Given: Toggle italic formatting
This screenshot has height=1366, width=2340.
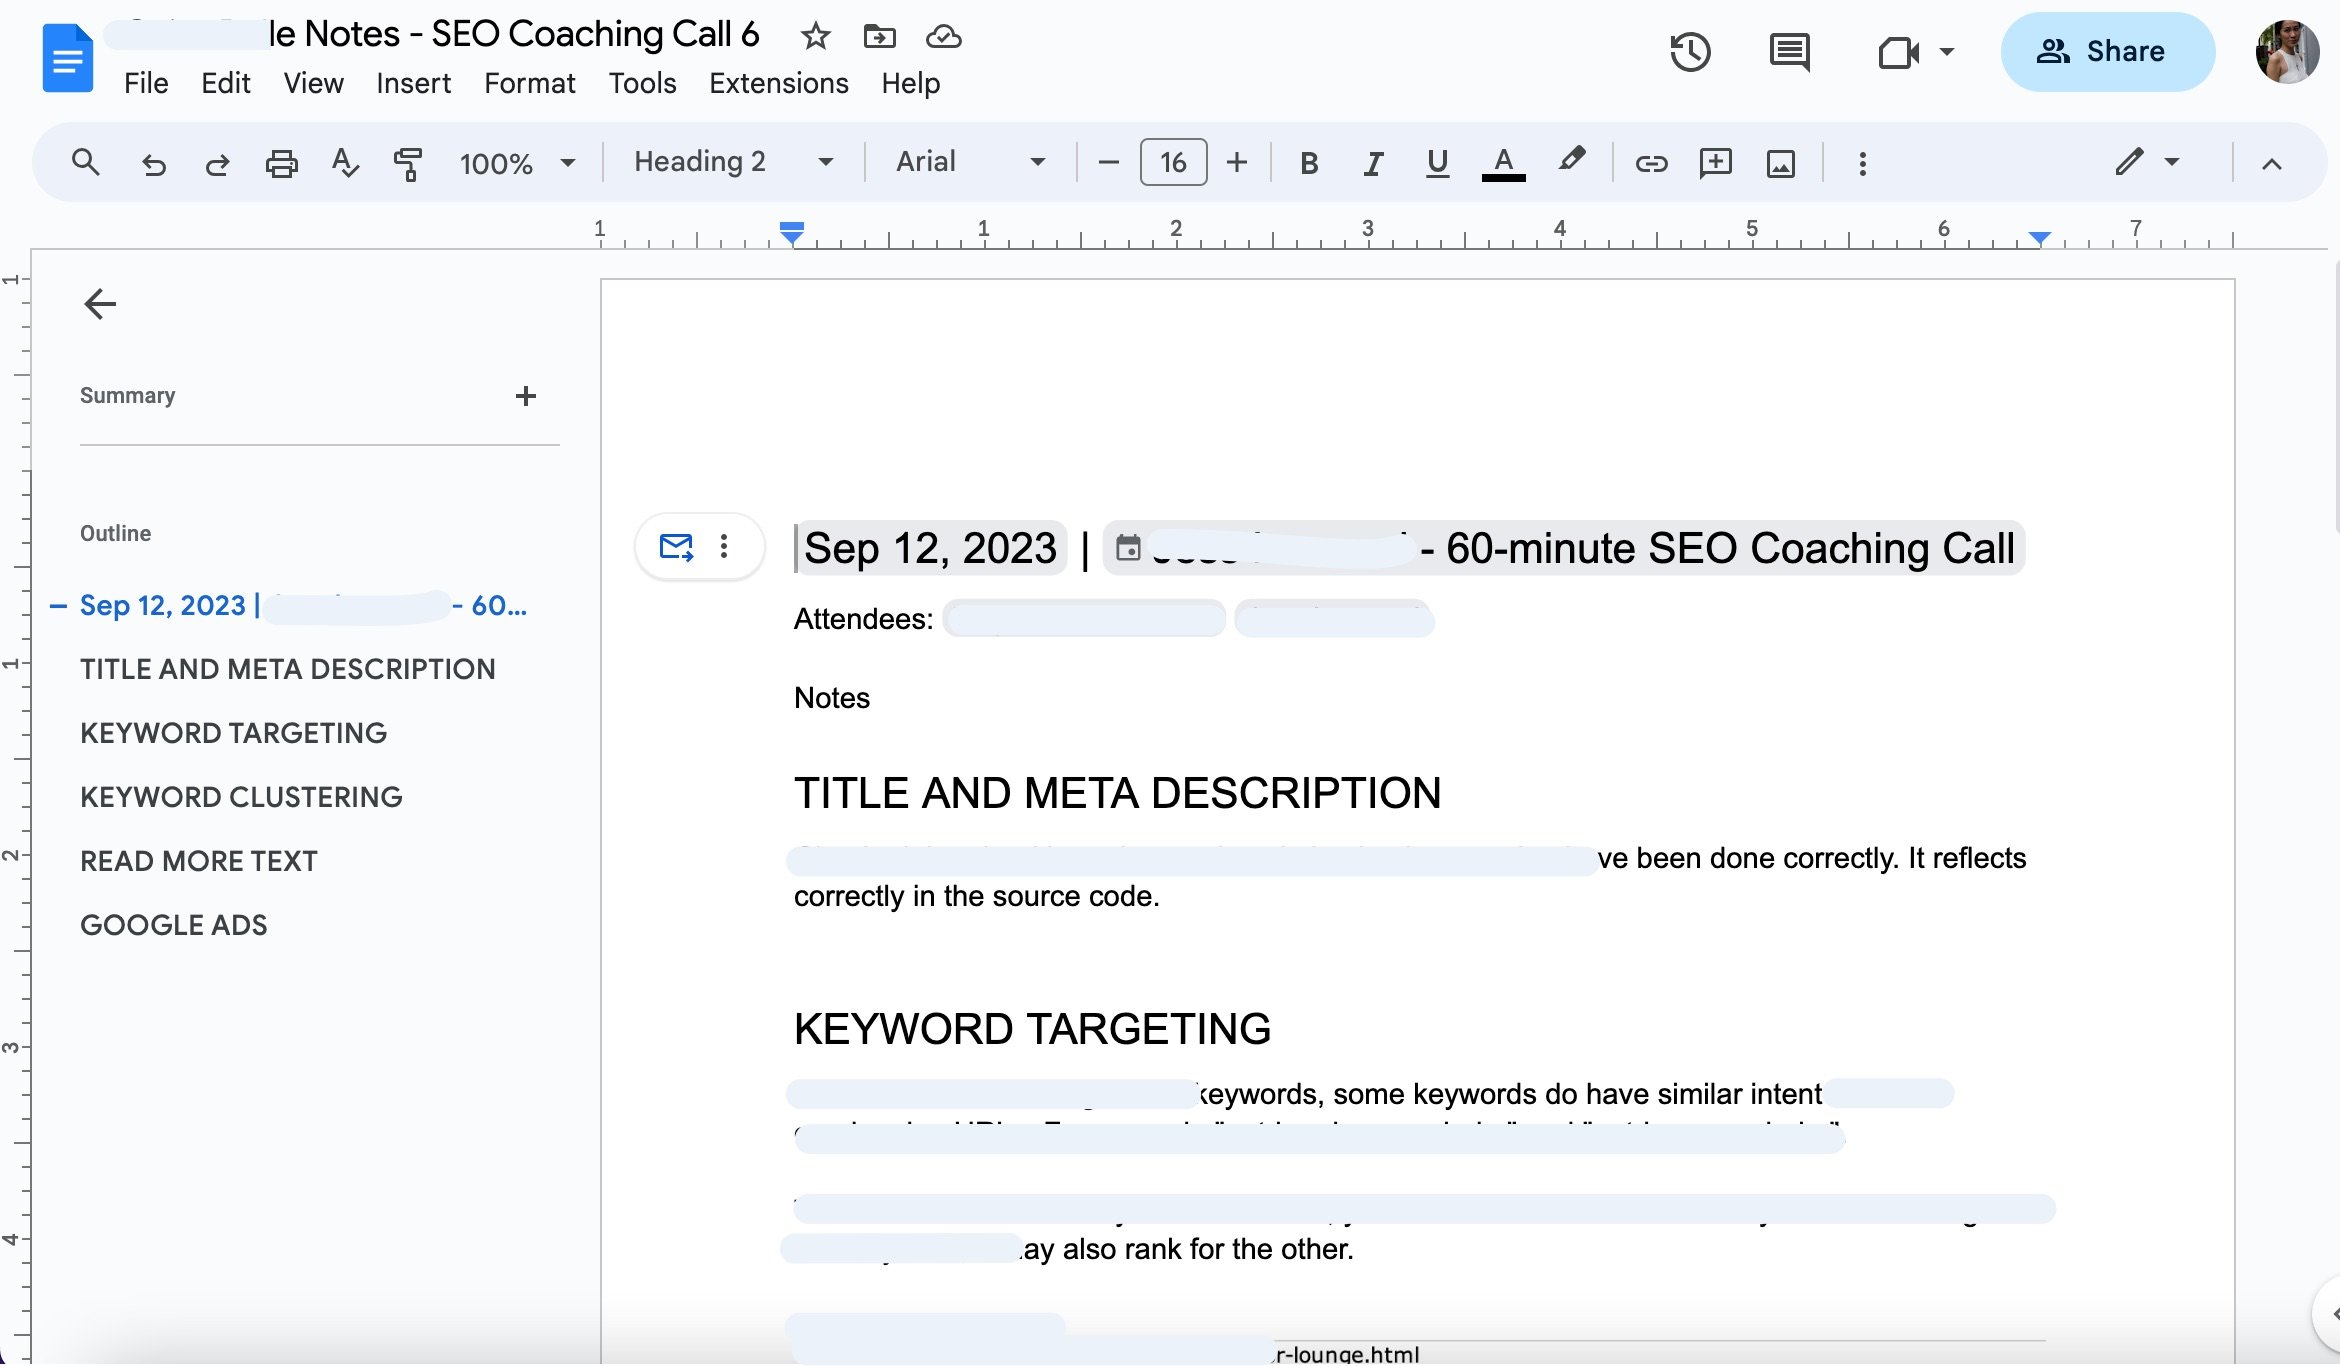Looking at the screenshot, I should click(1372, 163).
